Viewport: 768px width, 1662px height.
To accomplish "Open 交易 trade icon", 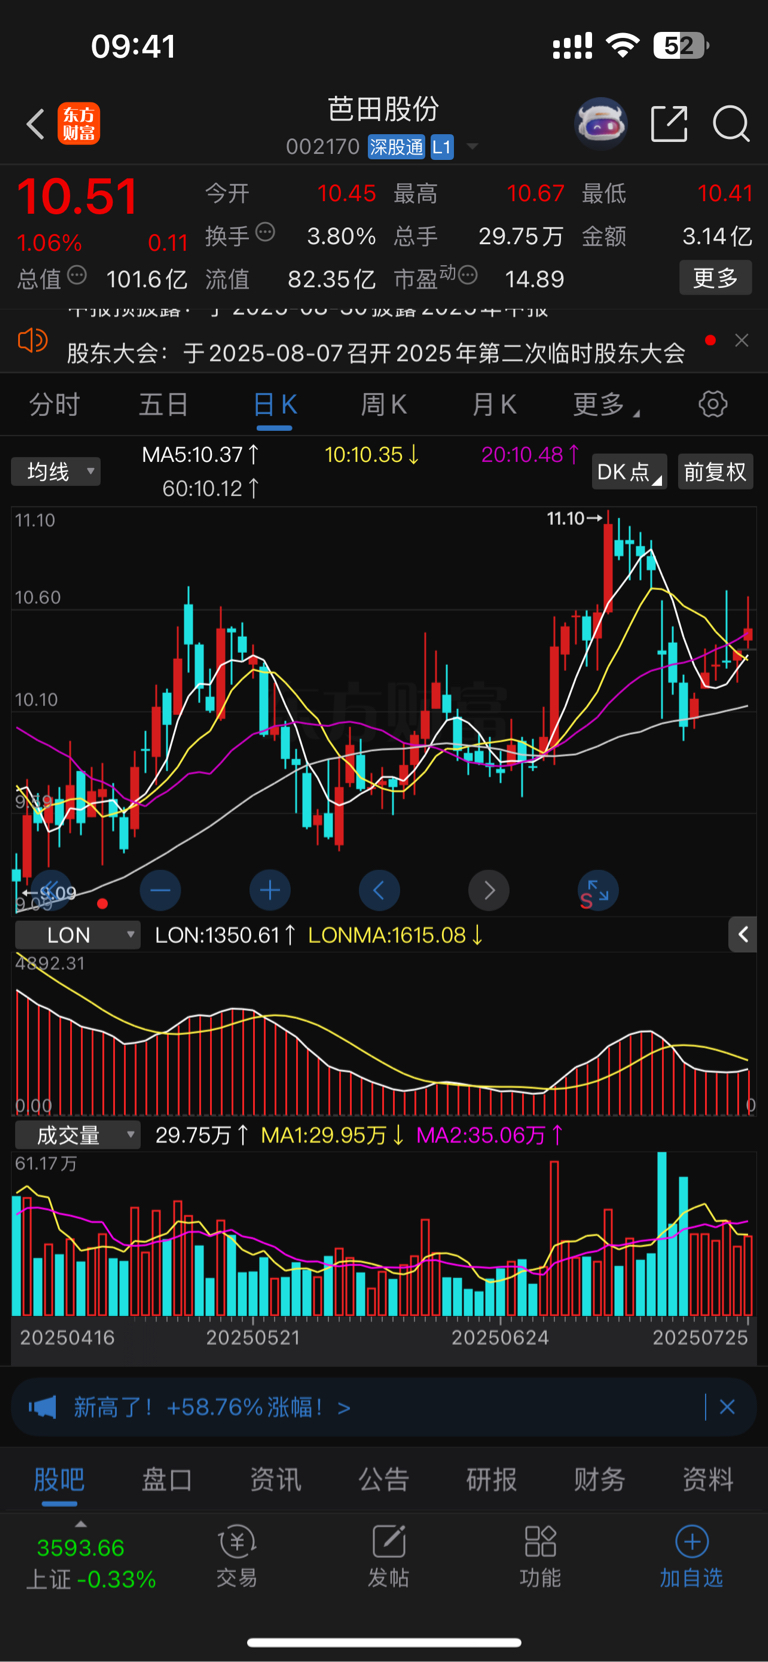I will point(237,1556).
